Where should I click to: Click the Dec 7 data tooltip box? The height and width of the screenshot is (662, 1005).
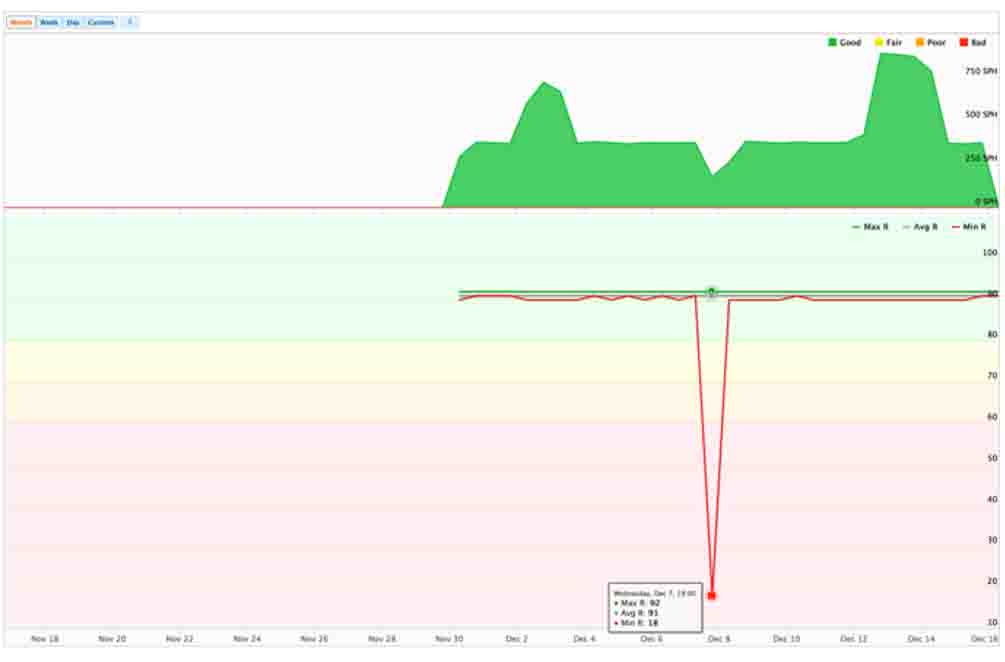coord(654,608)
